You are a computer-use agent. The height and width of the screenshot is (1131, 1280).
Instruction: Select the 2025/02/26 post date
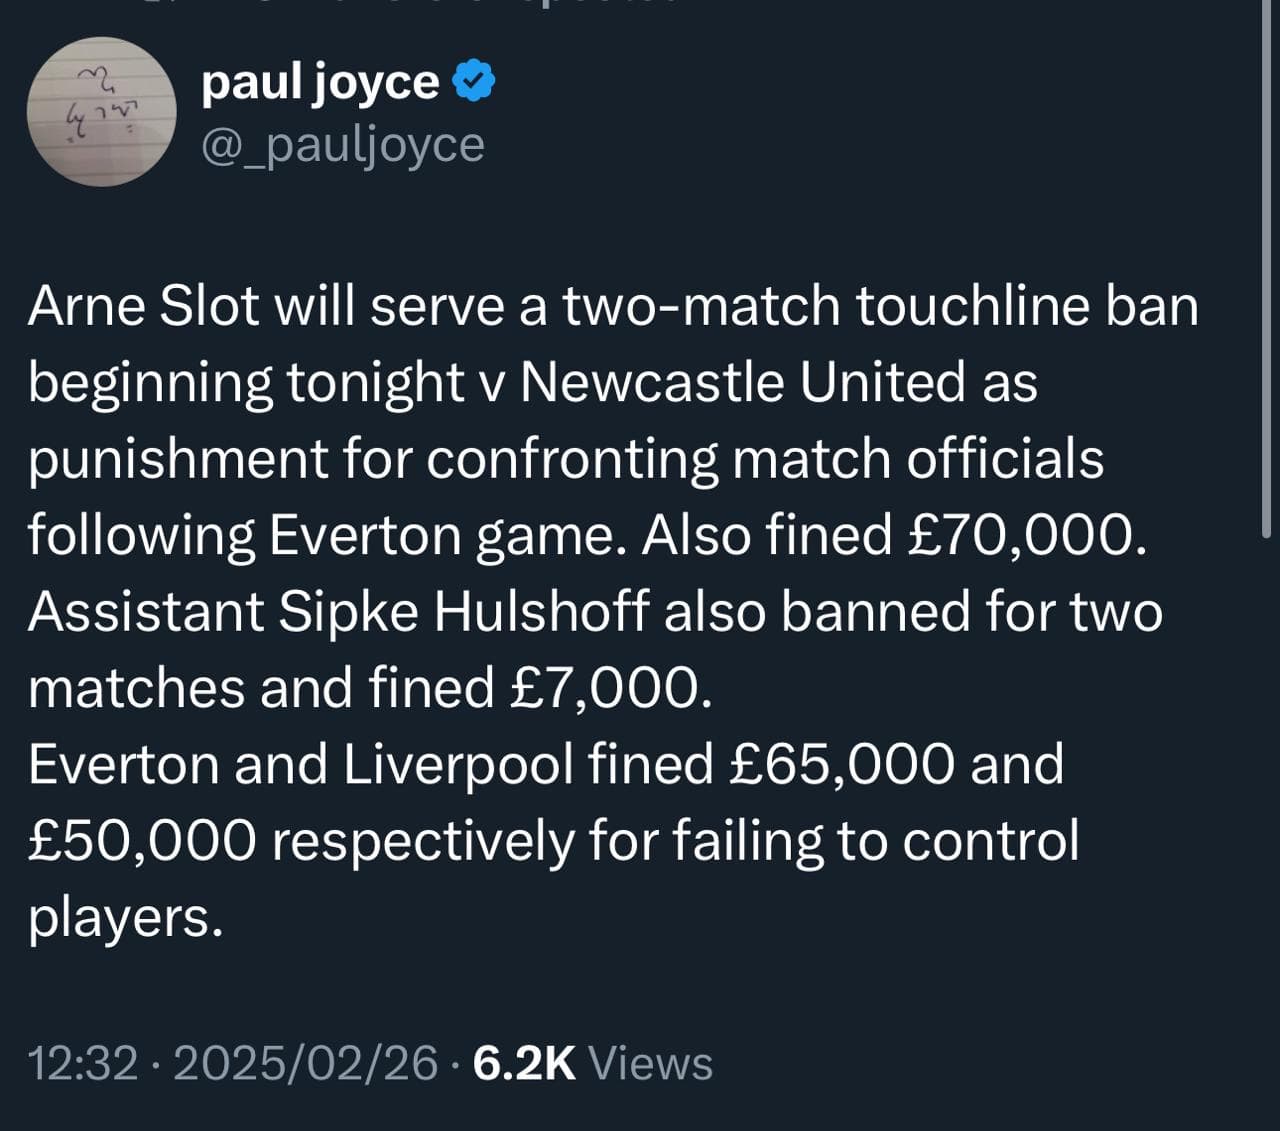pos(306,1062)
